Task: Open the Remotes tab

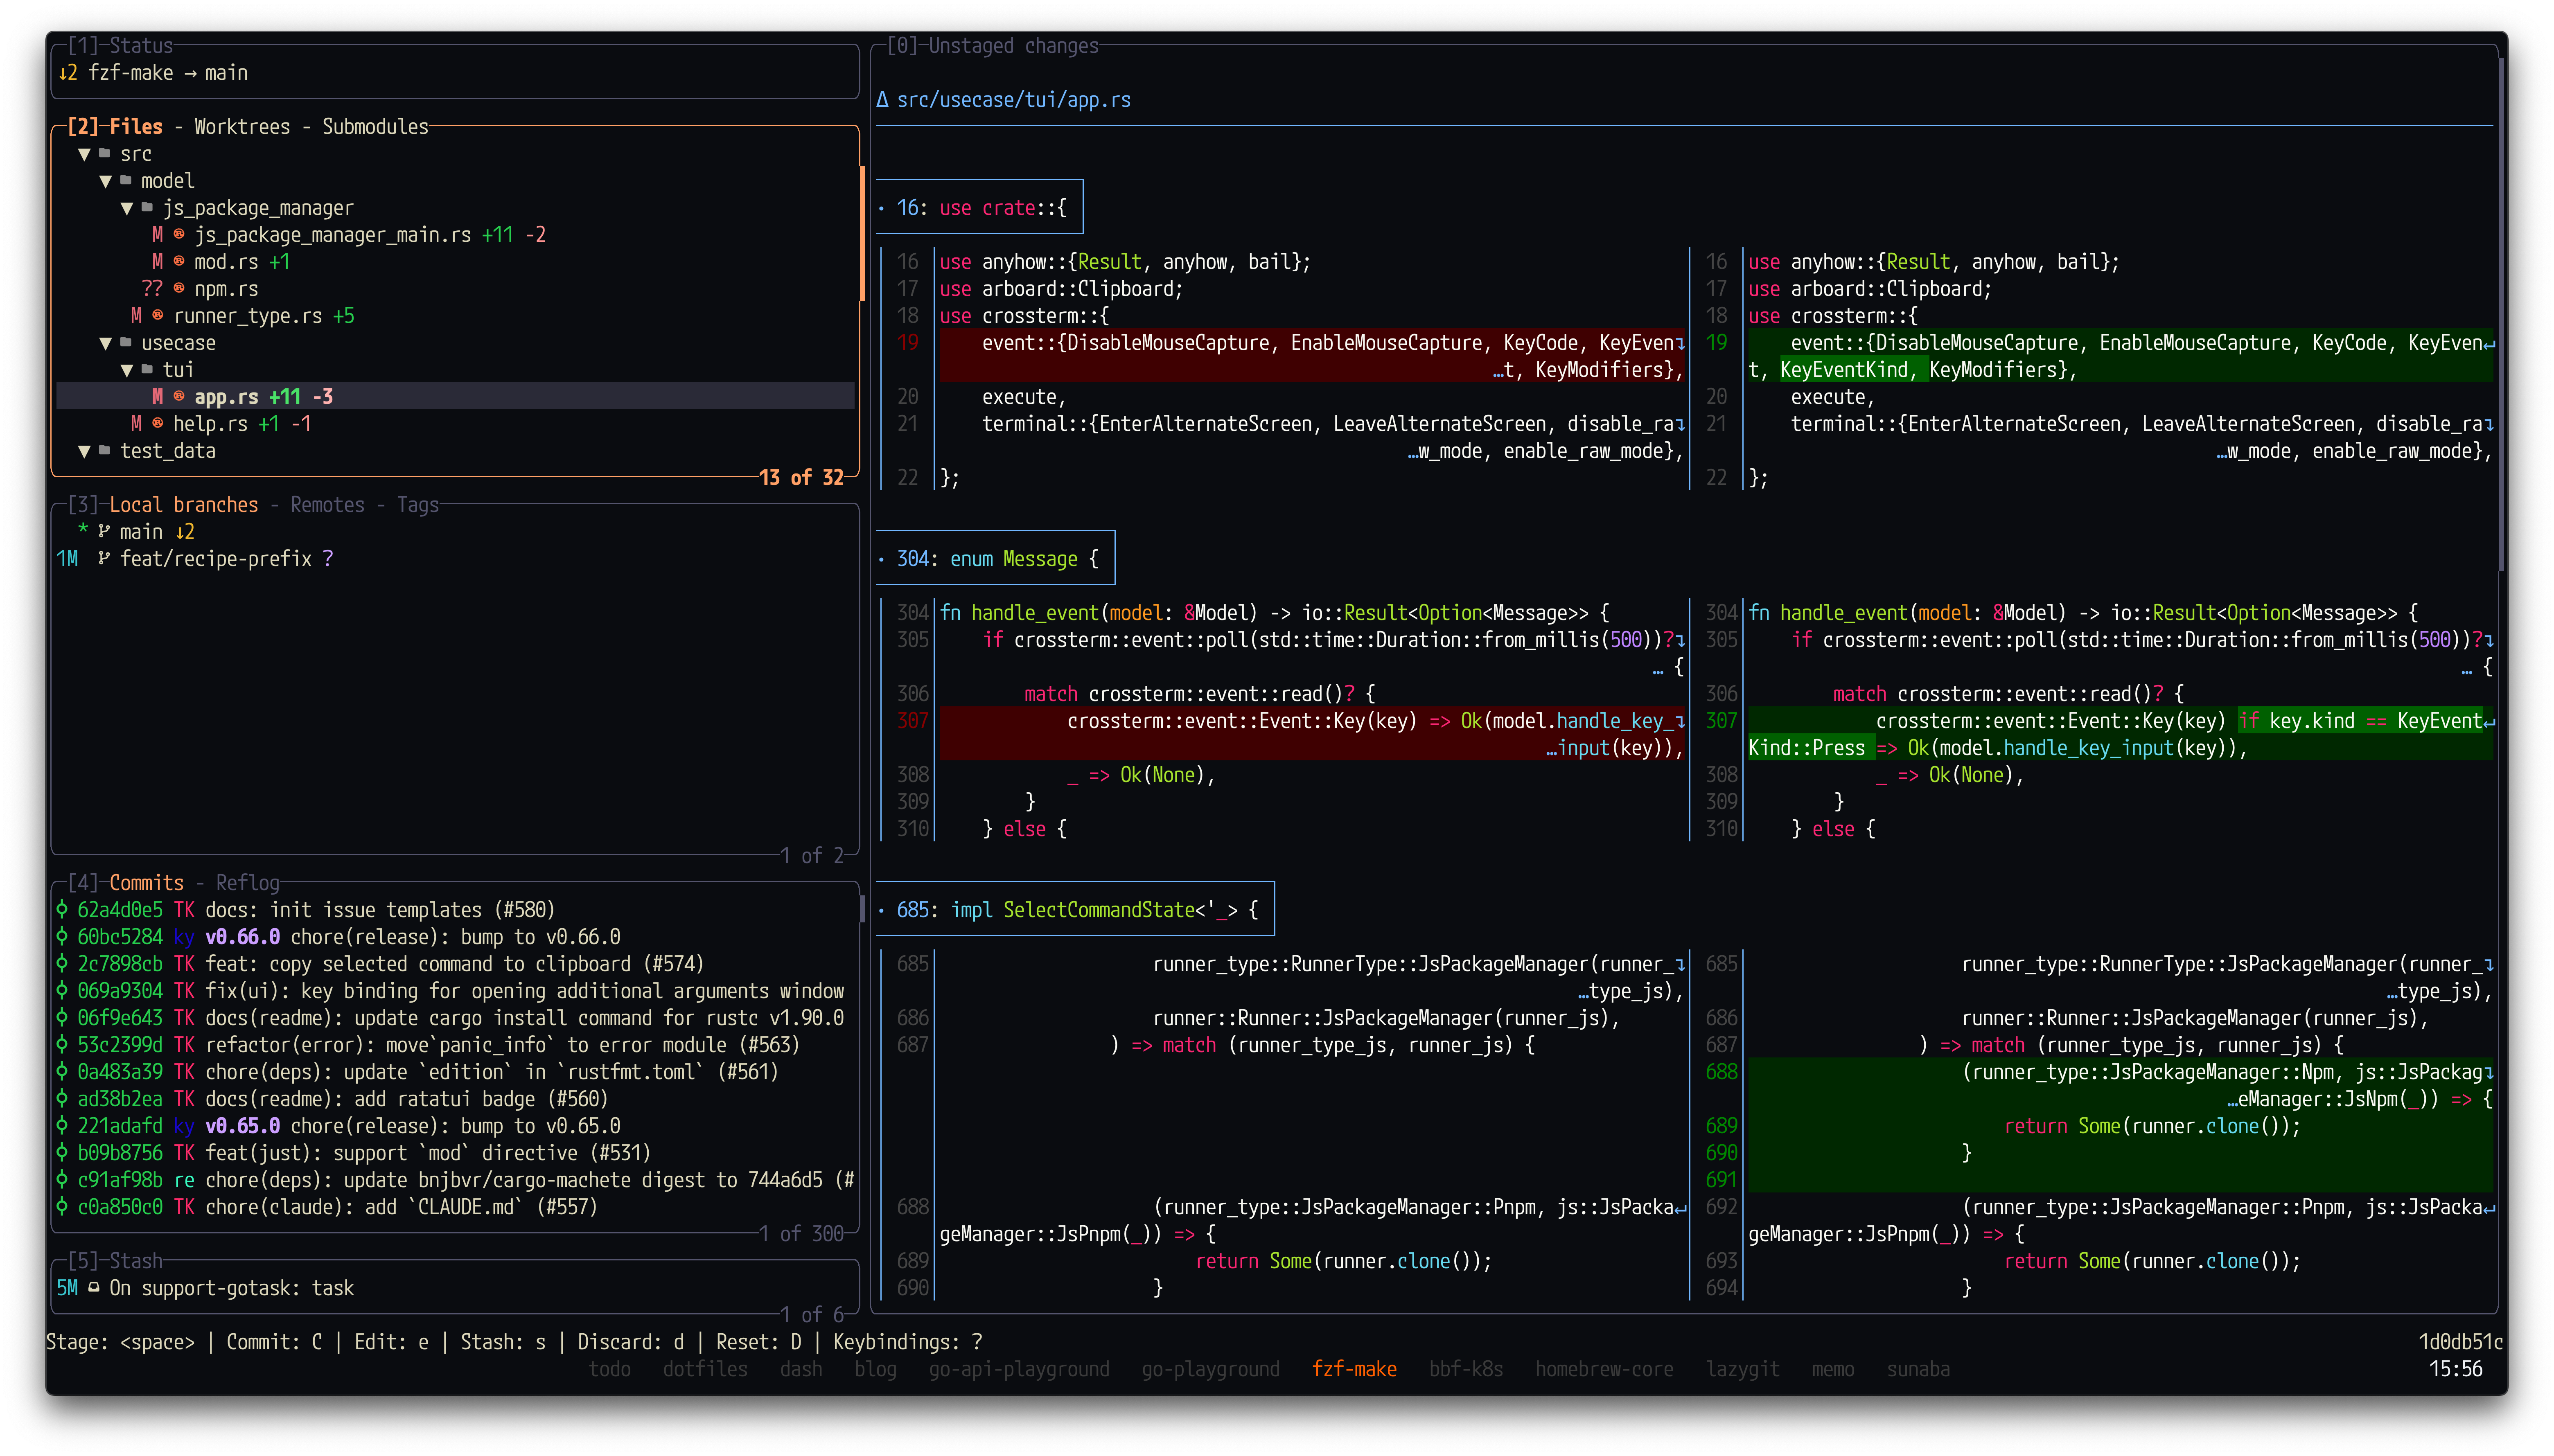Action: click(327, 505)
